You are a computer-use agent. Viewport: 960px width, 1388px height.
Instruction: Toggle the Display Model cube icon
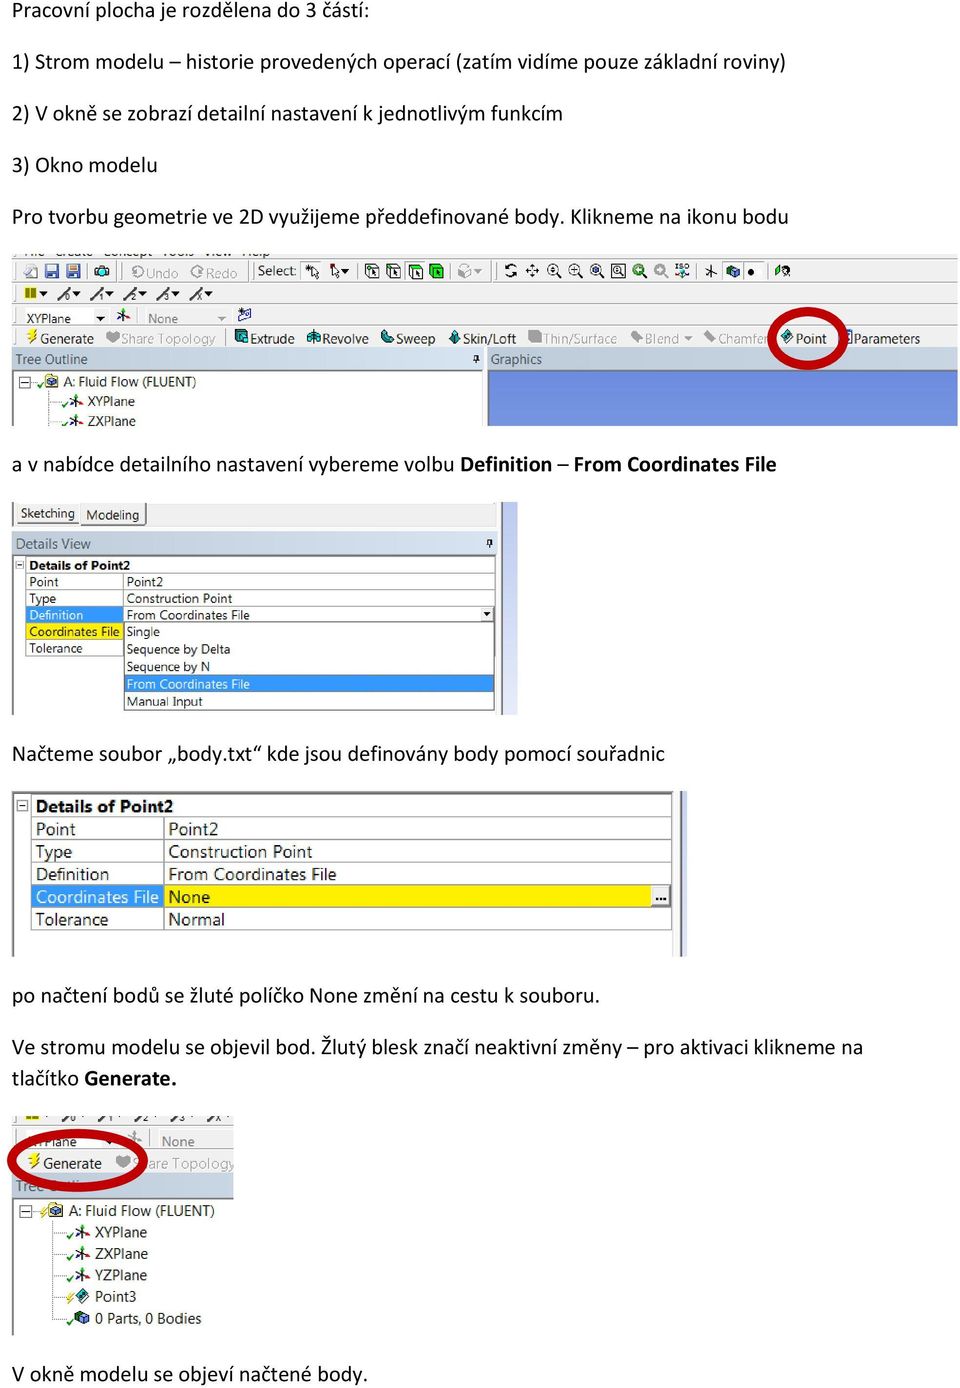[733, 272]
